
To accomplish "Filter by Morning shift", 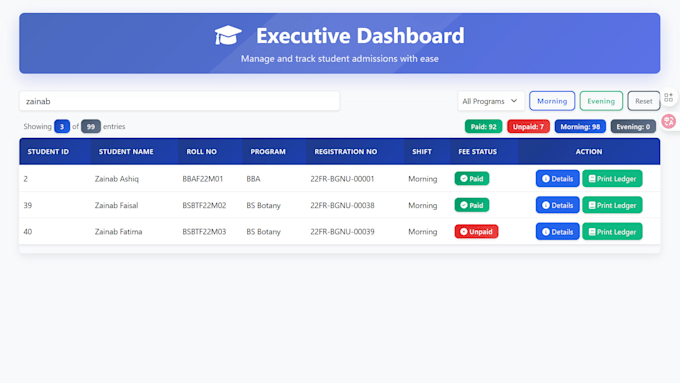I will (x=552, y=101).
